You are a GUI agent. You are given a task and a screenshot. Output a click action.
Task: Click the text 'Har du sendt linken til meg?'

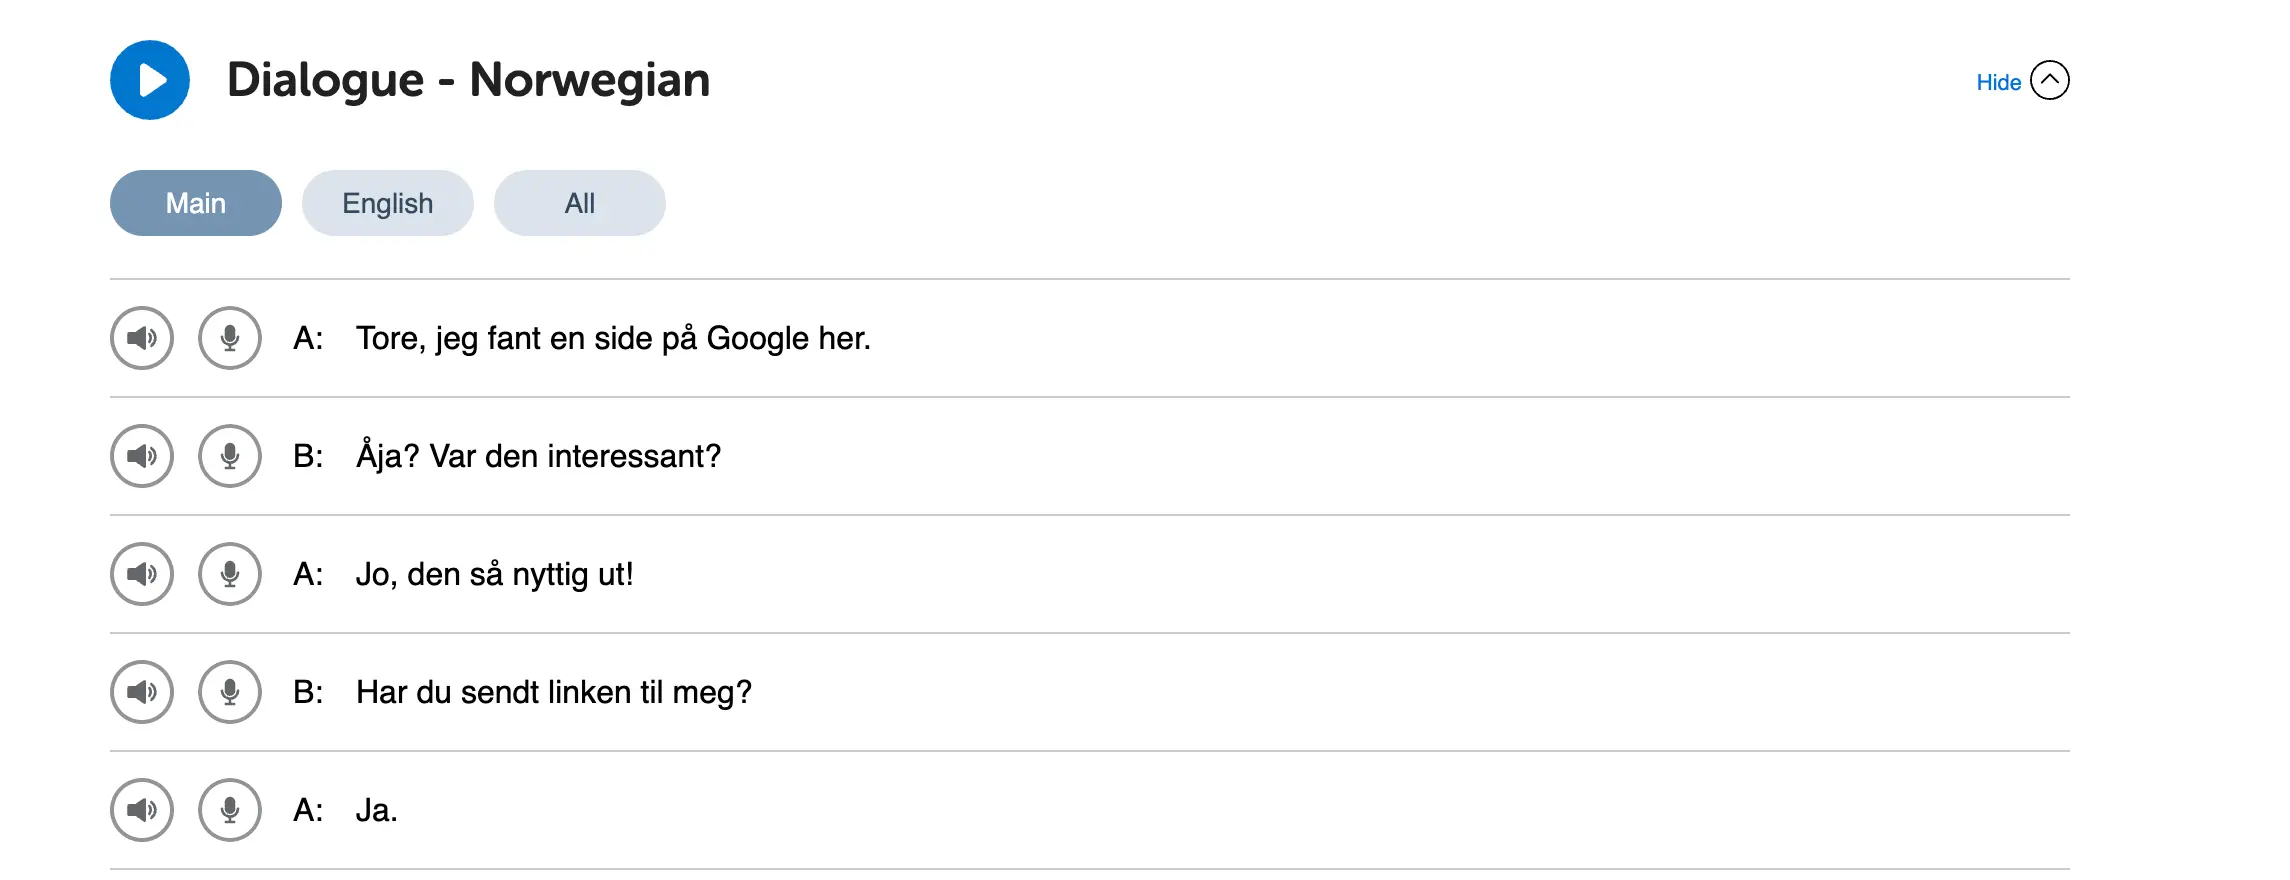tap(554, 692)
